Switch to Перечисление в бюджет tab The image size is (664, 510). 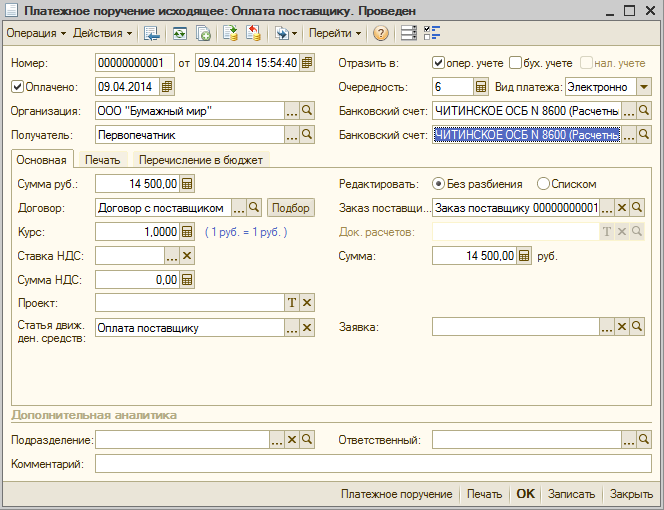[x=201, y=160]
